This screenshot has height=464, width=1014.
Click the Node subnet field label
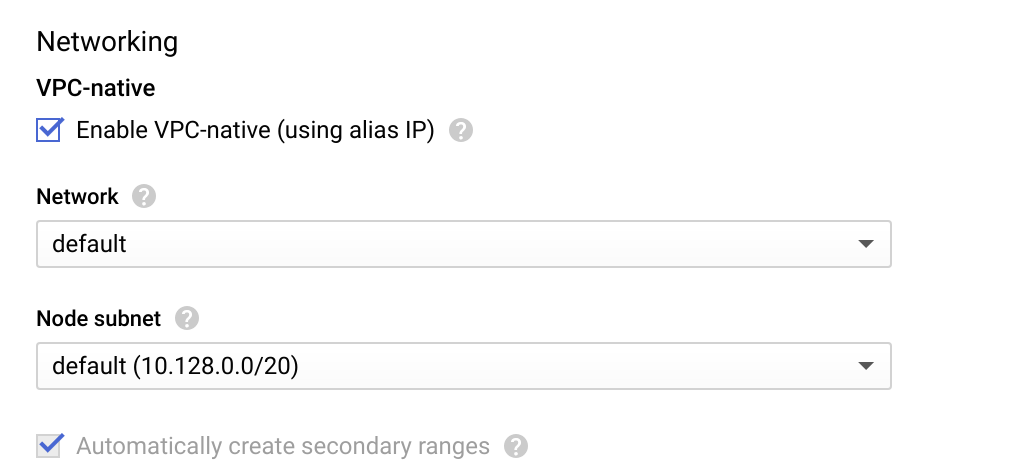click(98, 319)
